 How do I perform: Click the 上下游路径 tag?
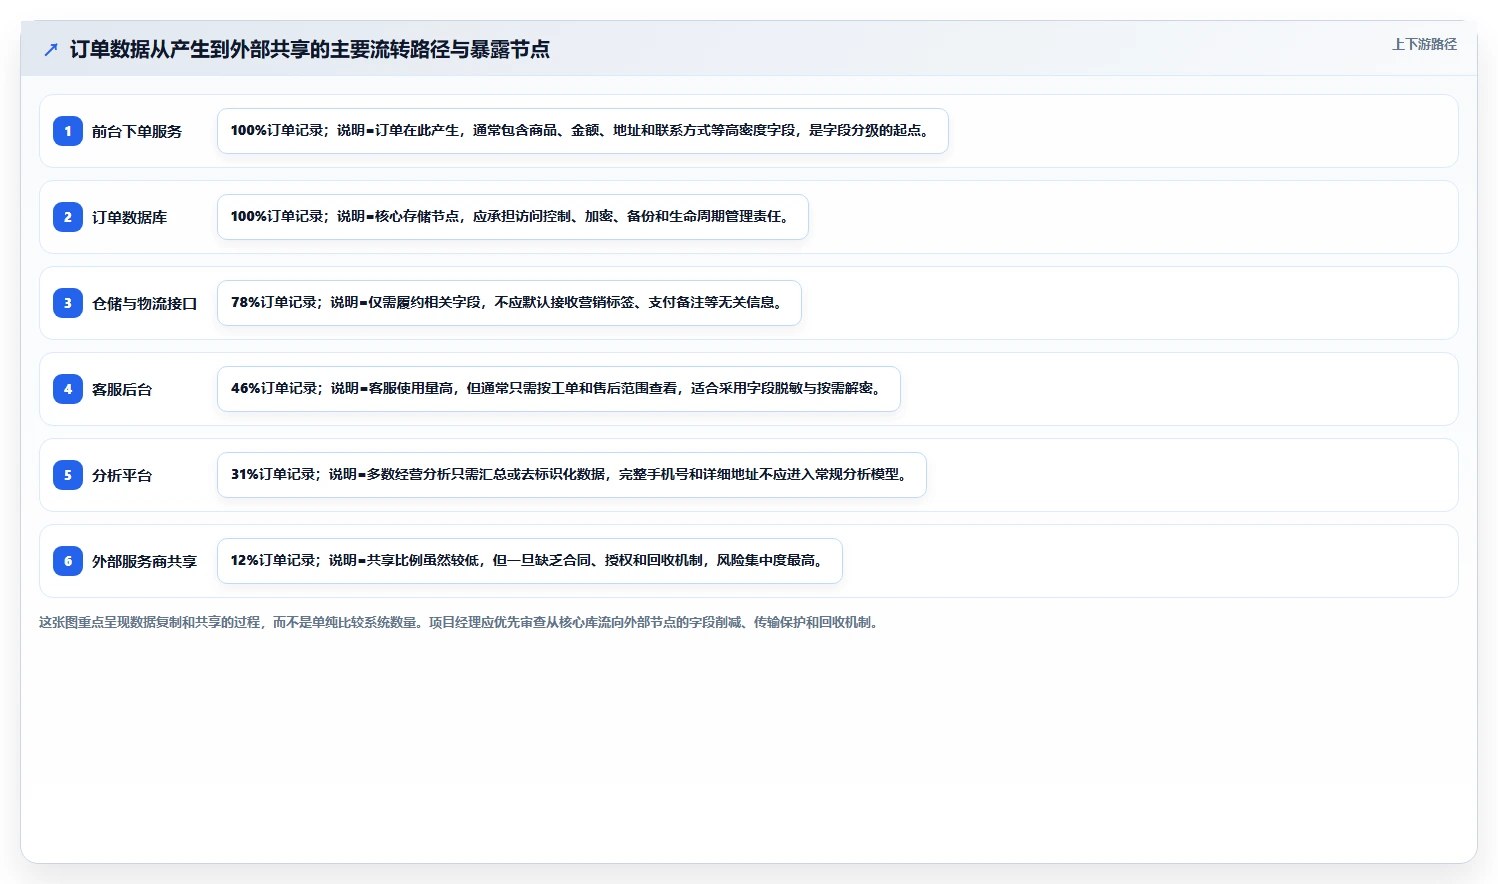tap(1424, 44)
